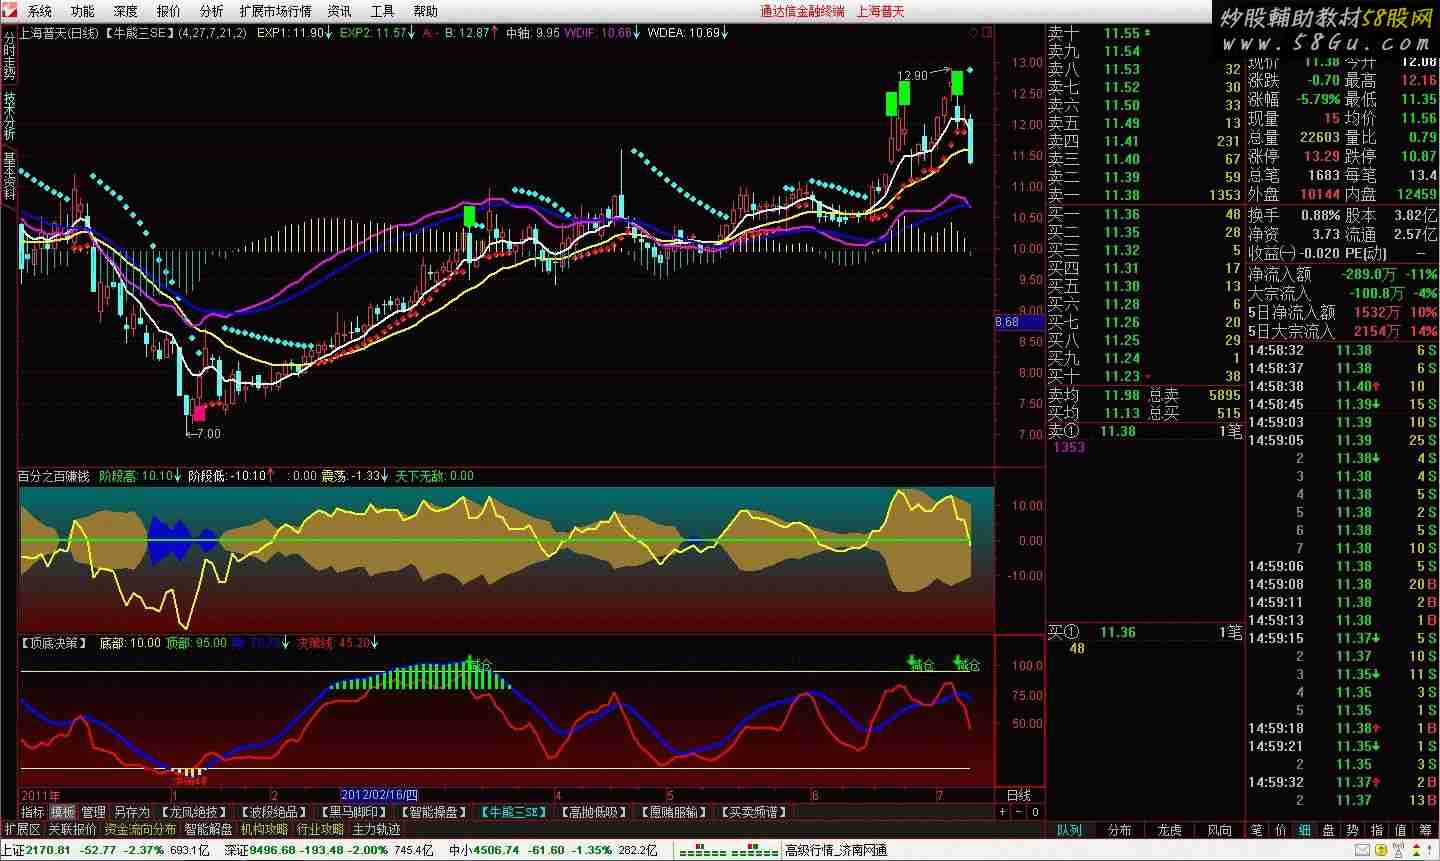
Task: Click the 另存为 button
Action: tap(131, 812)
